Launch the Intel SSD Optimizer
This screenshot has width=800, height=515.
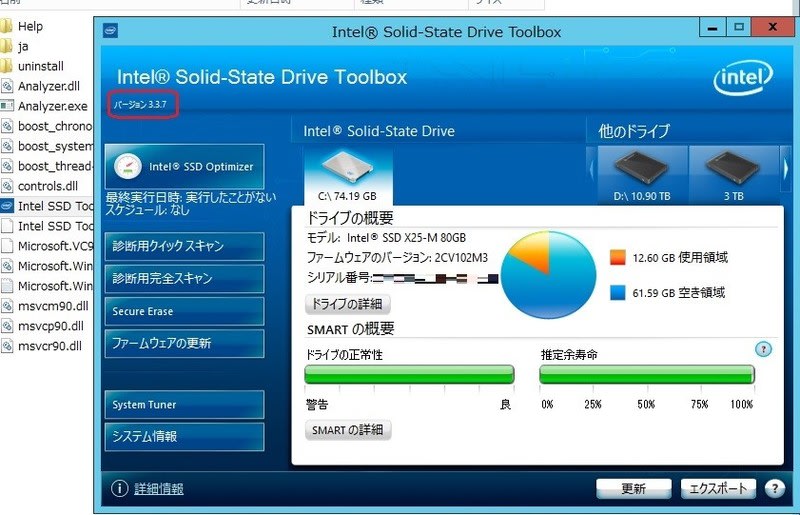pyautogui.click(x=184, y=166)
